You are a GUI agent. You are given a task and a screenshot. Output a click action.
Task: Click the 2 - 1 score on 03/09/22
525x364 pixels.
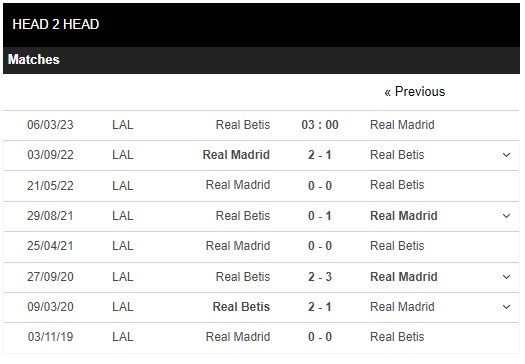(320, 155)
